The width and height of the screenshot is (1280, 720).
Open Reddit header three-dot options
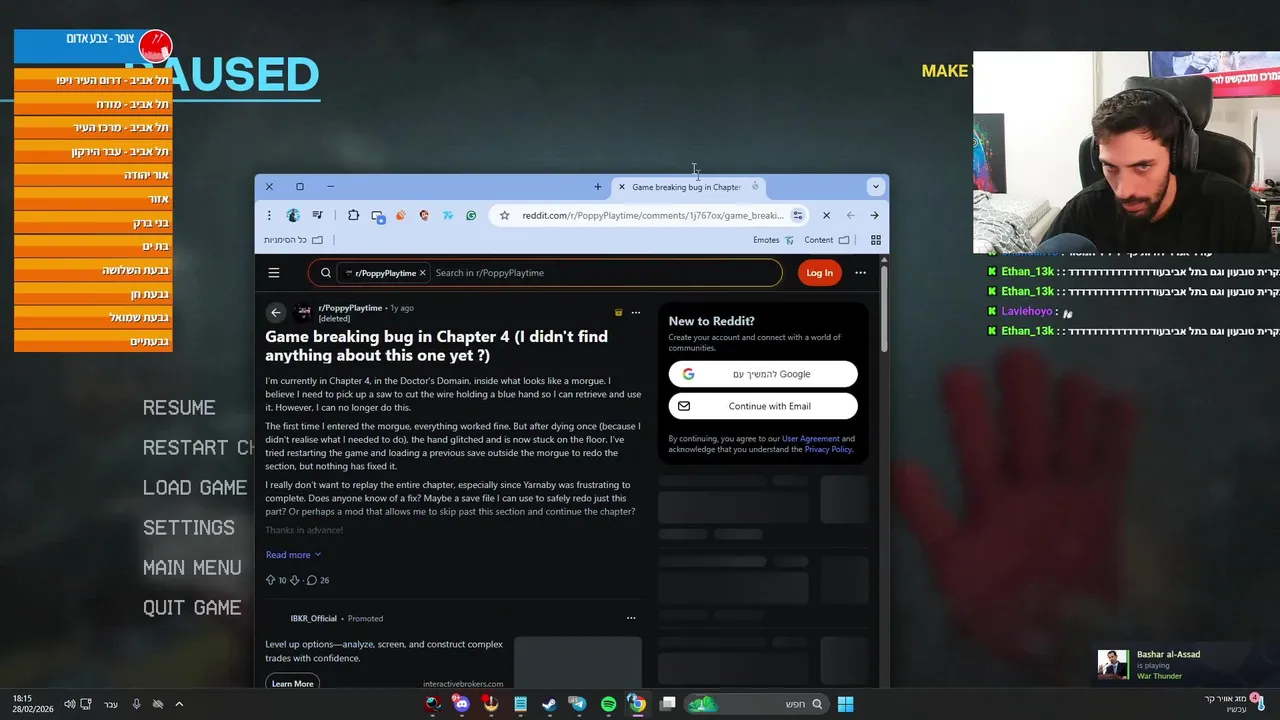pos(860,273)
